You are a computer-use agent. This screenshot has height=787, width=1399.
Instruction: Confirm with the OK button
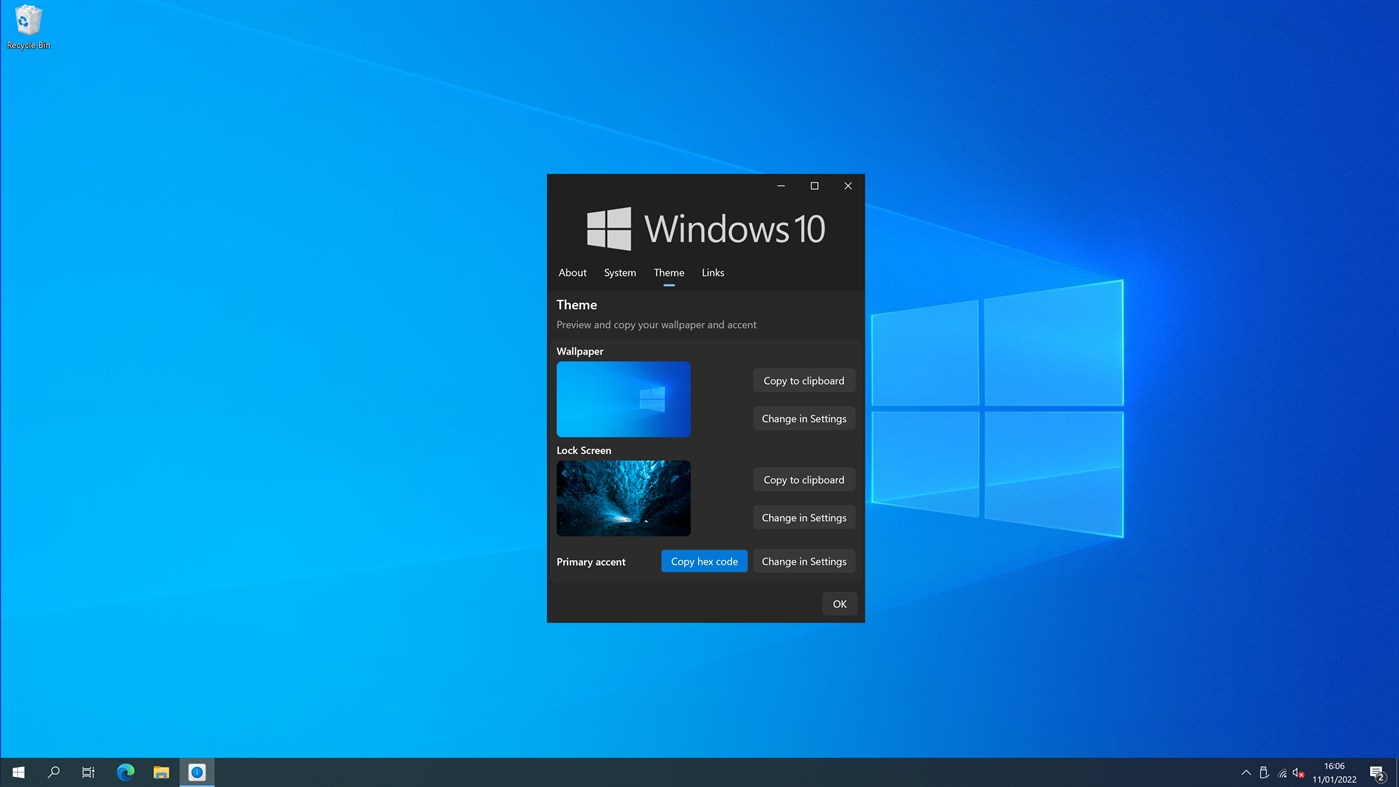(x=839, y=603)
